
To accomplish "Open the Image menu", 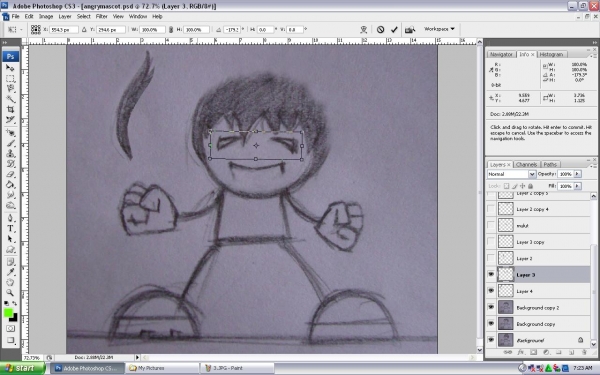I will (46, 16).
